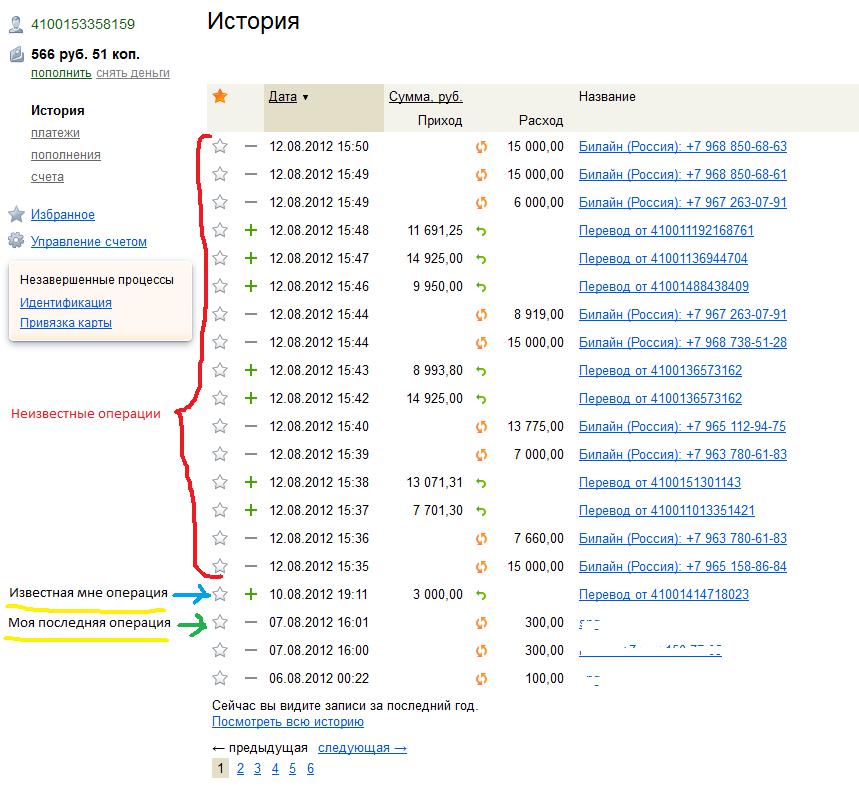859x792 pixels.
Task: Click reply arrow icon for 3 000,00 income
Action: tap(481, 595)
